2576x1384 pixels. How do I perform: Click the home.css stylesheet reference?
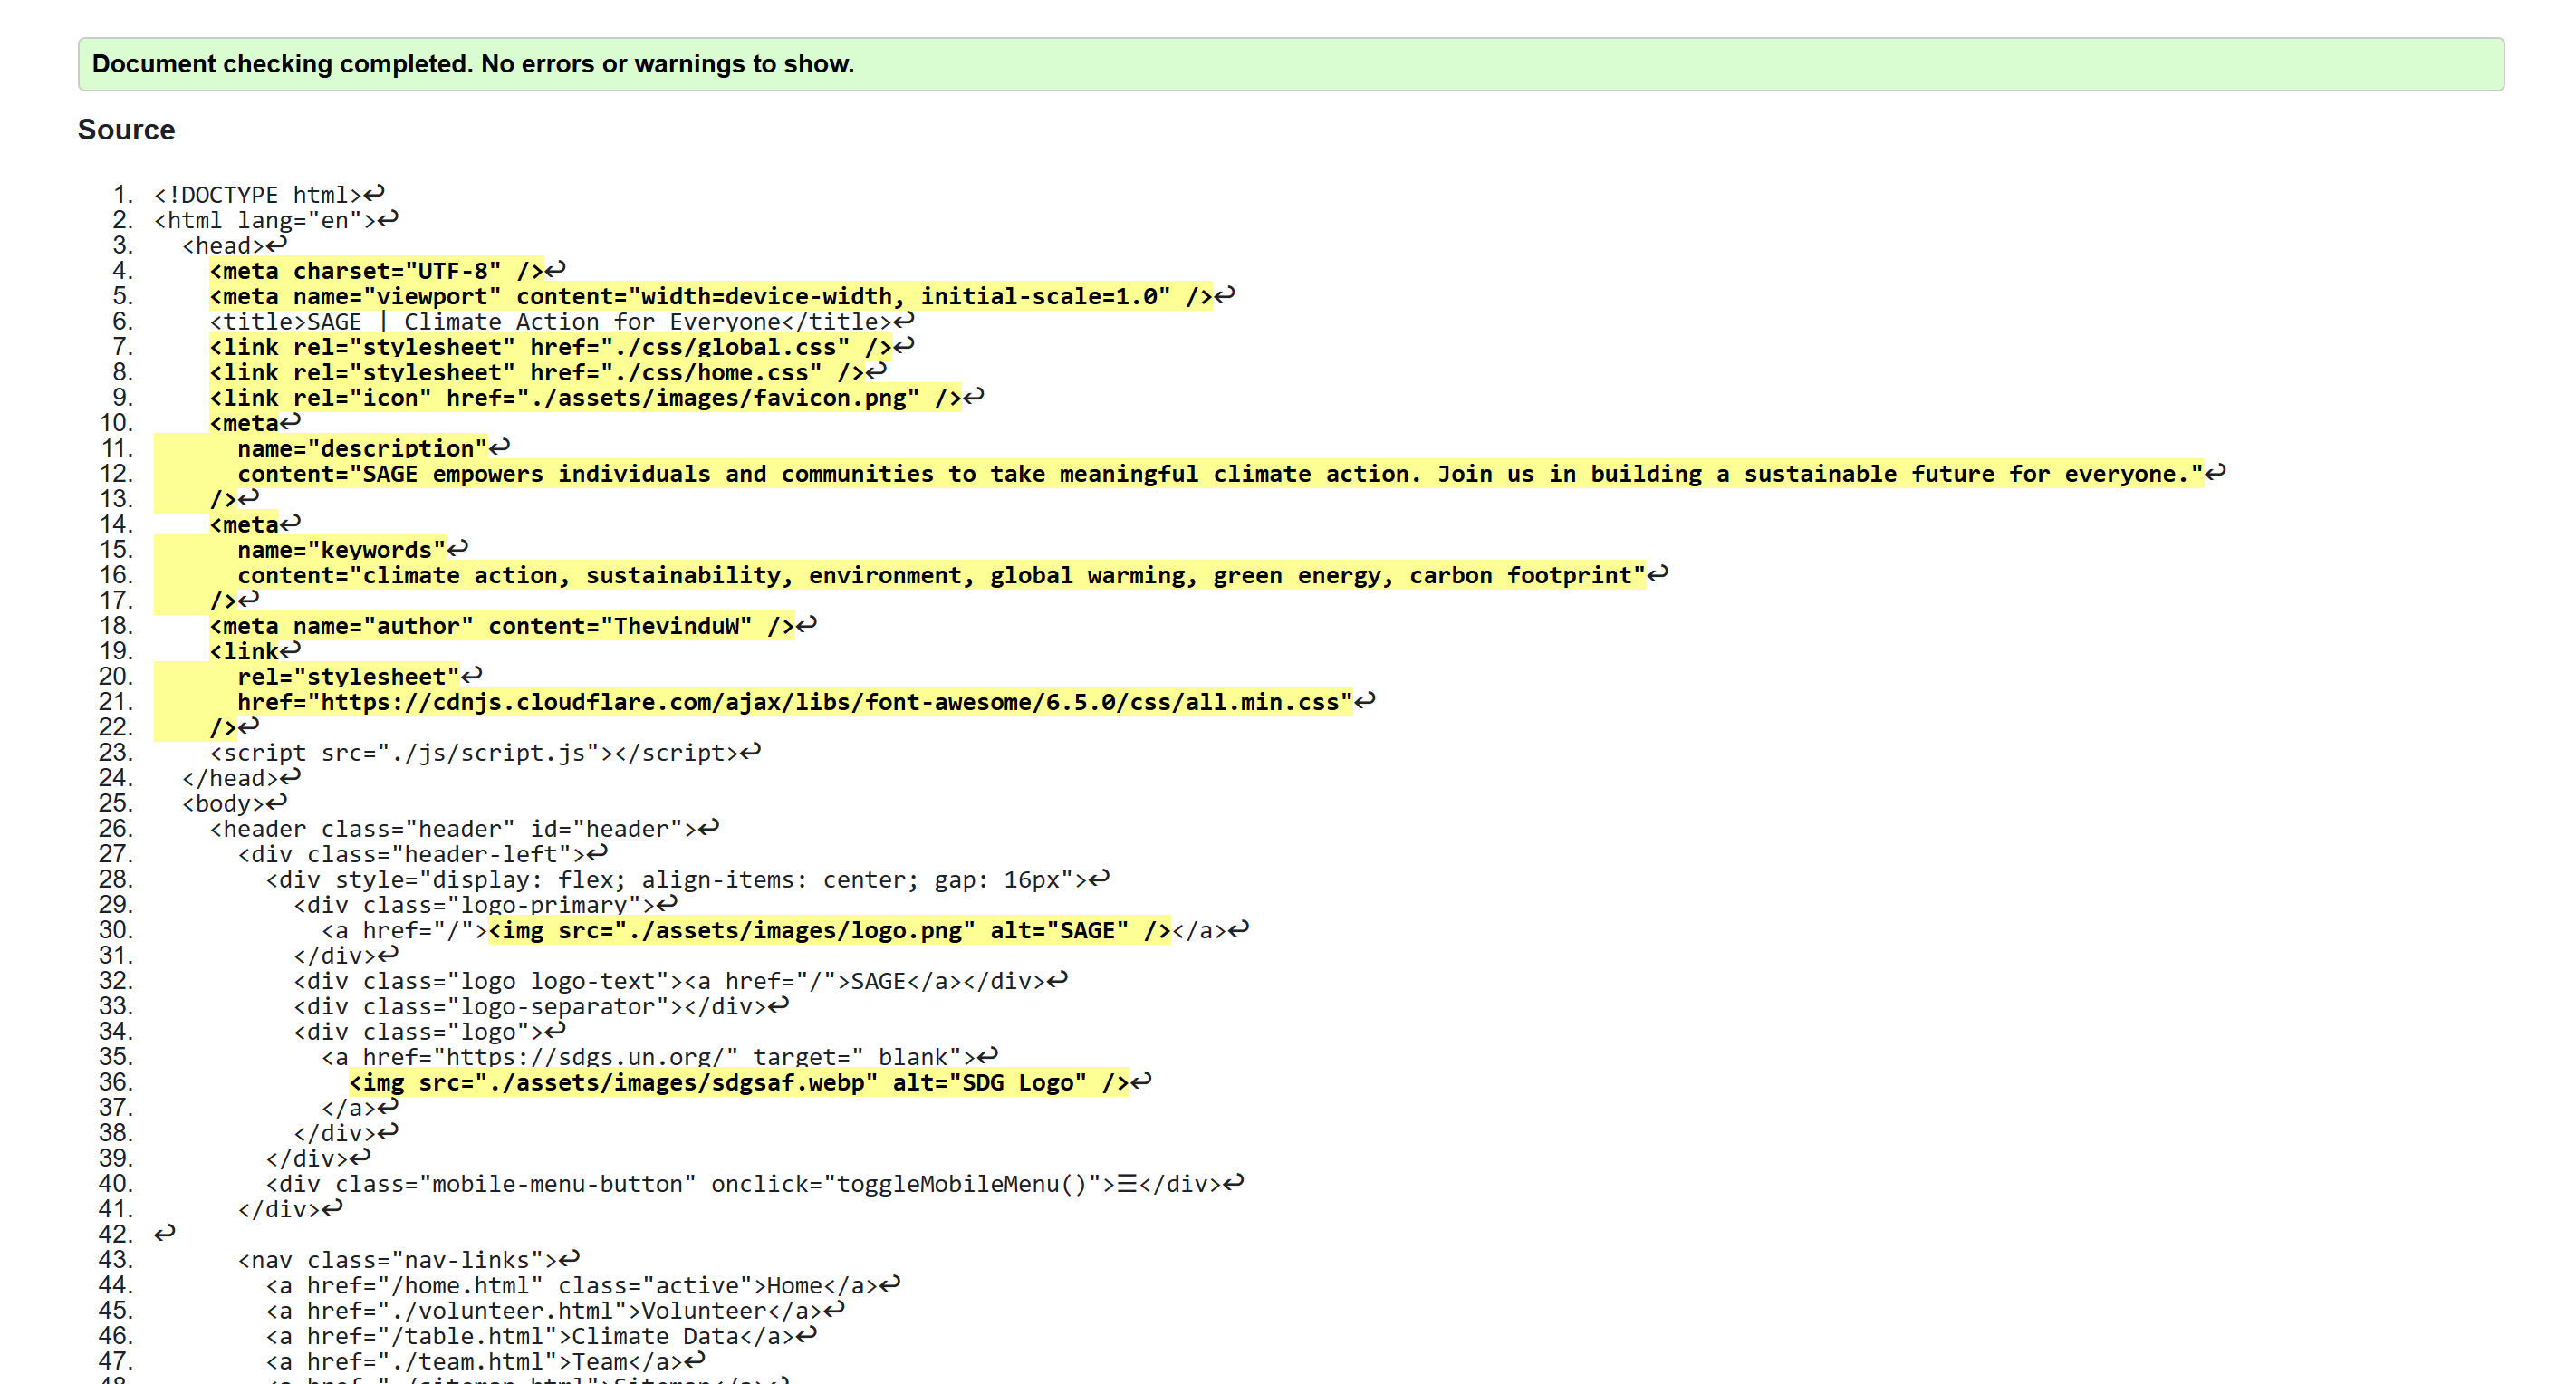click(540, 372)
